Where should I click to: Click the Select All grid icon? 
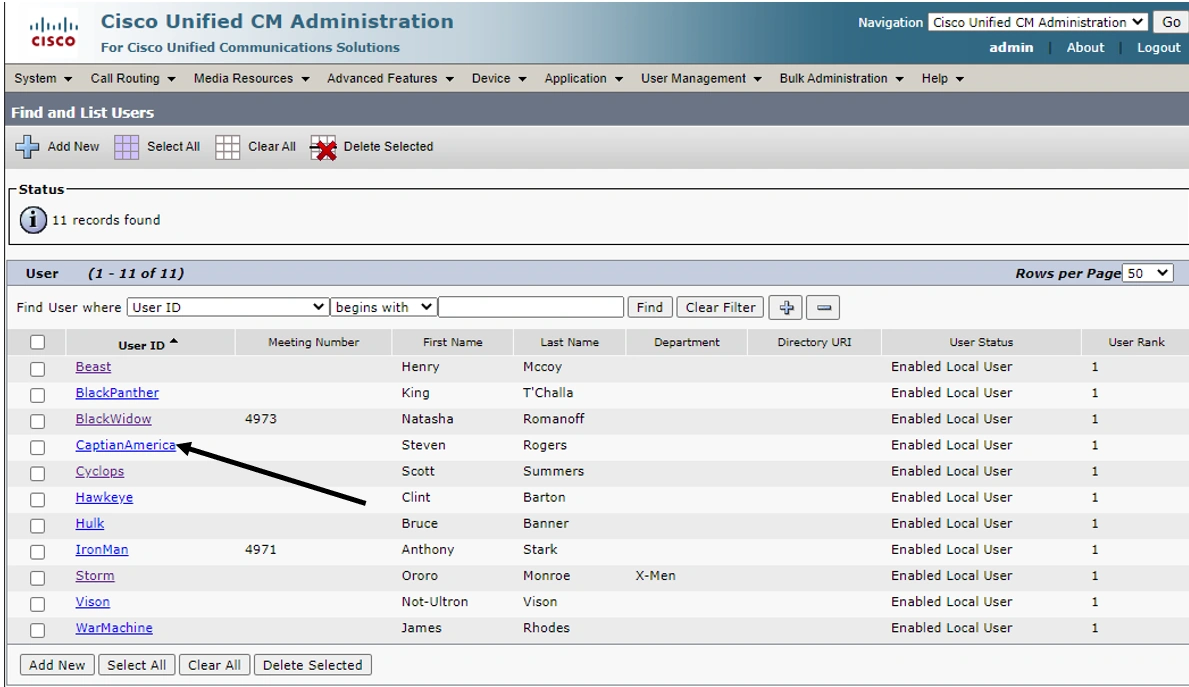coord(127,147)
